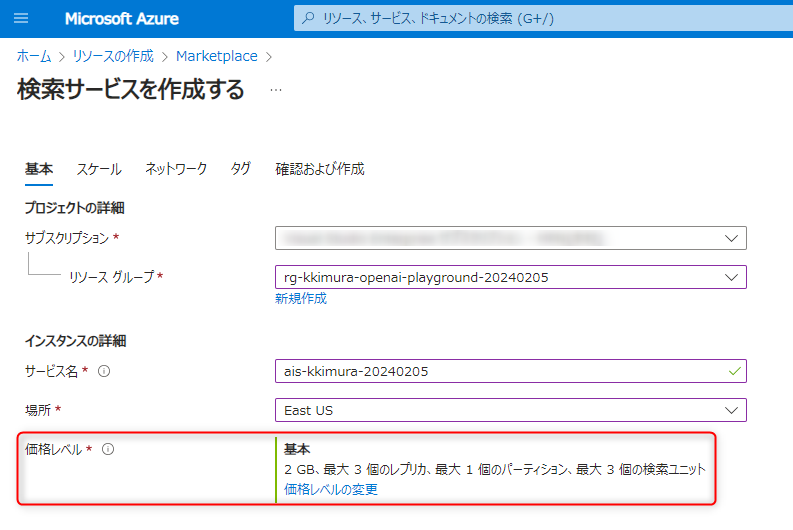This screenshot has width=793, height=530.
Task: Open the サブスクリプション dropdown
Action: [x=511, y=238]
